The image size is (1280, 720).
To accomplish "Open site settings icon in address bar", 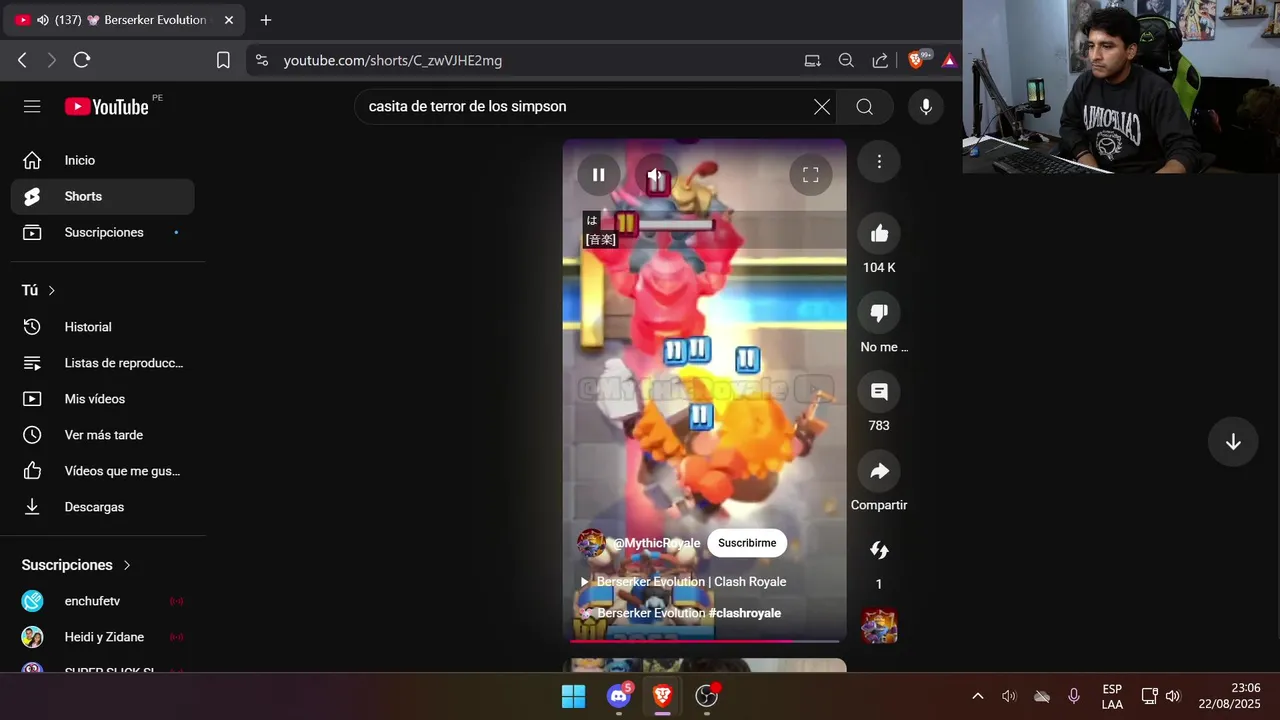I will tap(262, 60).
